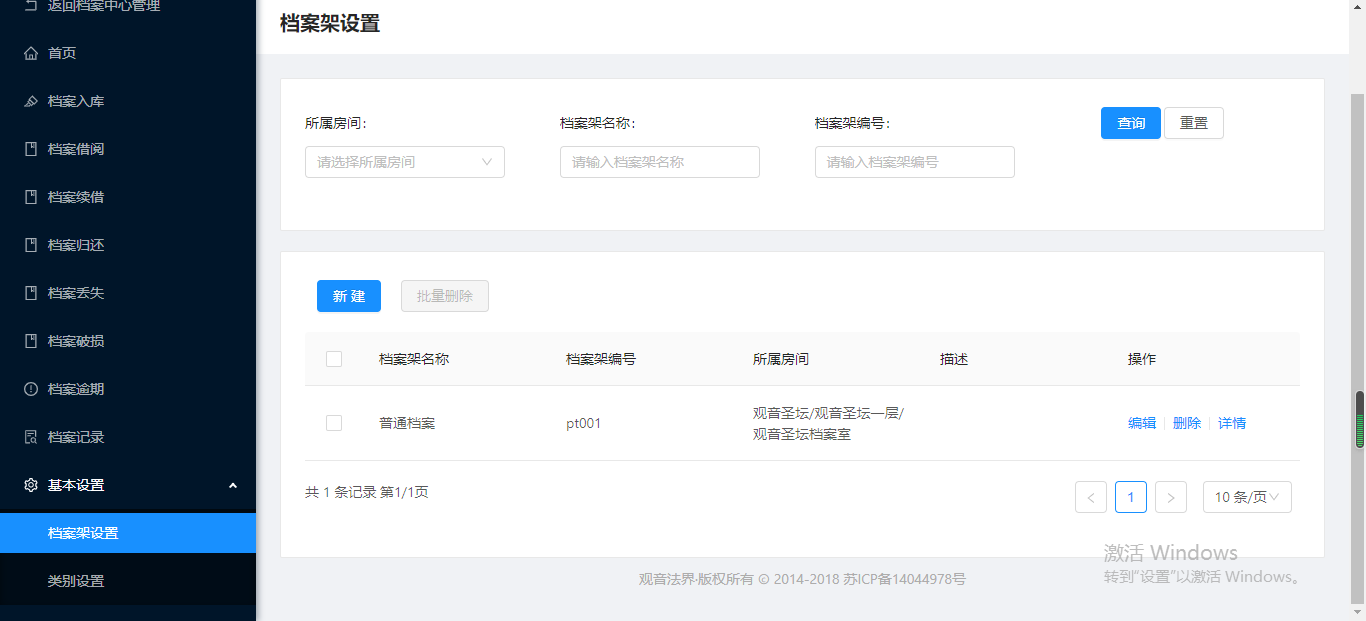The image size is (1366, 621).
Task: Select 类别设置 submenu item
Action: pyautogui.click(x=128, y=581)
